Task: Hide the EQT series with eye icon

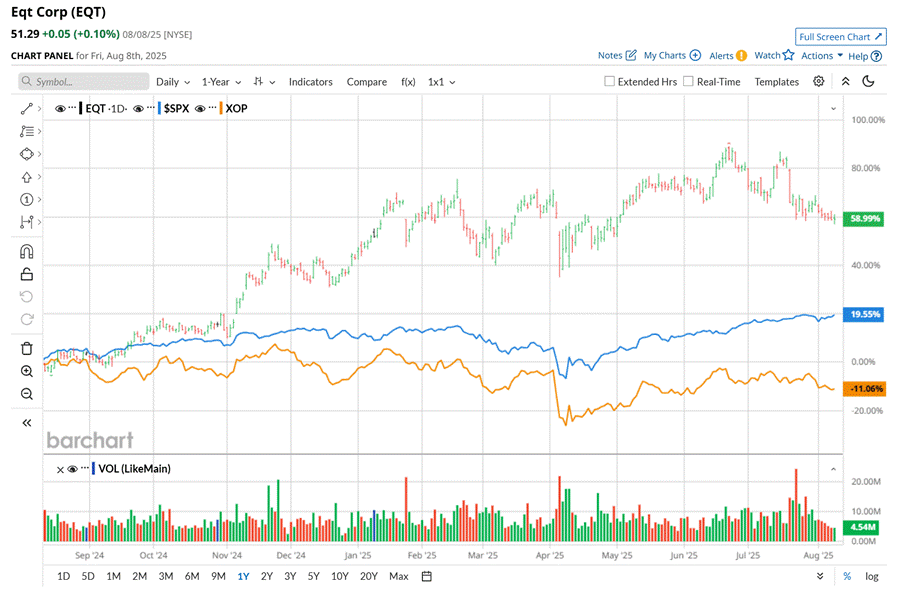Action: (60, 108)
